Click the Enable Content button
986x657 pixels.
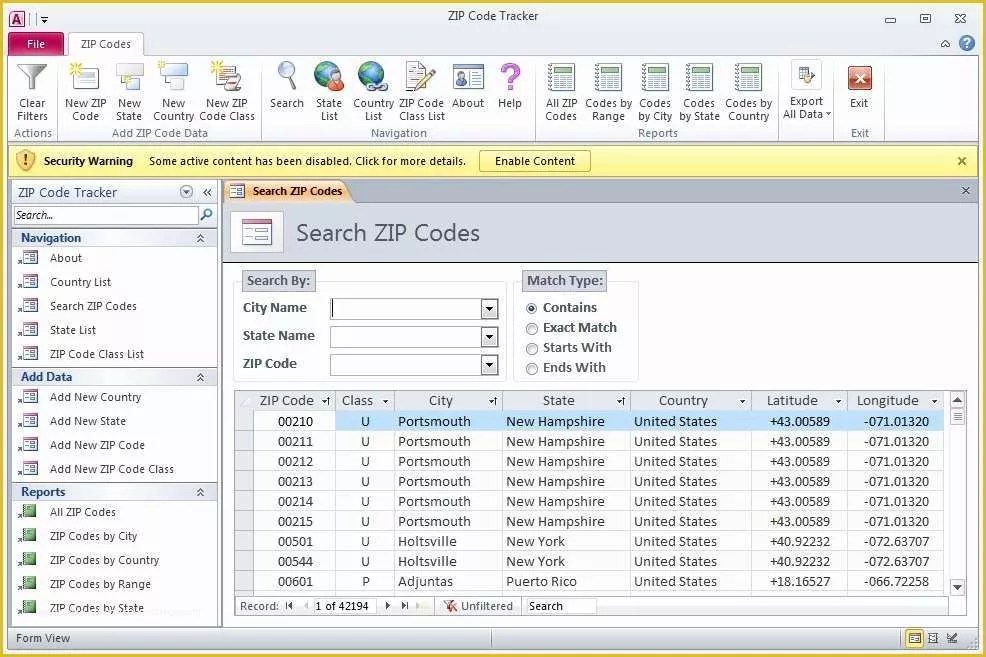pyautogui.click(x=535, y=161)
